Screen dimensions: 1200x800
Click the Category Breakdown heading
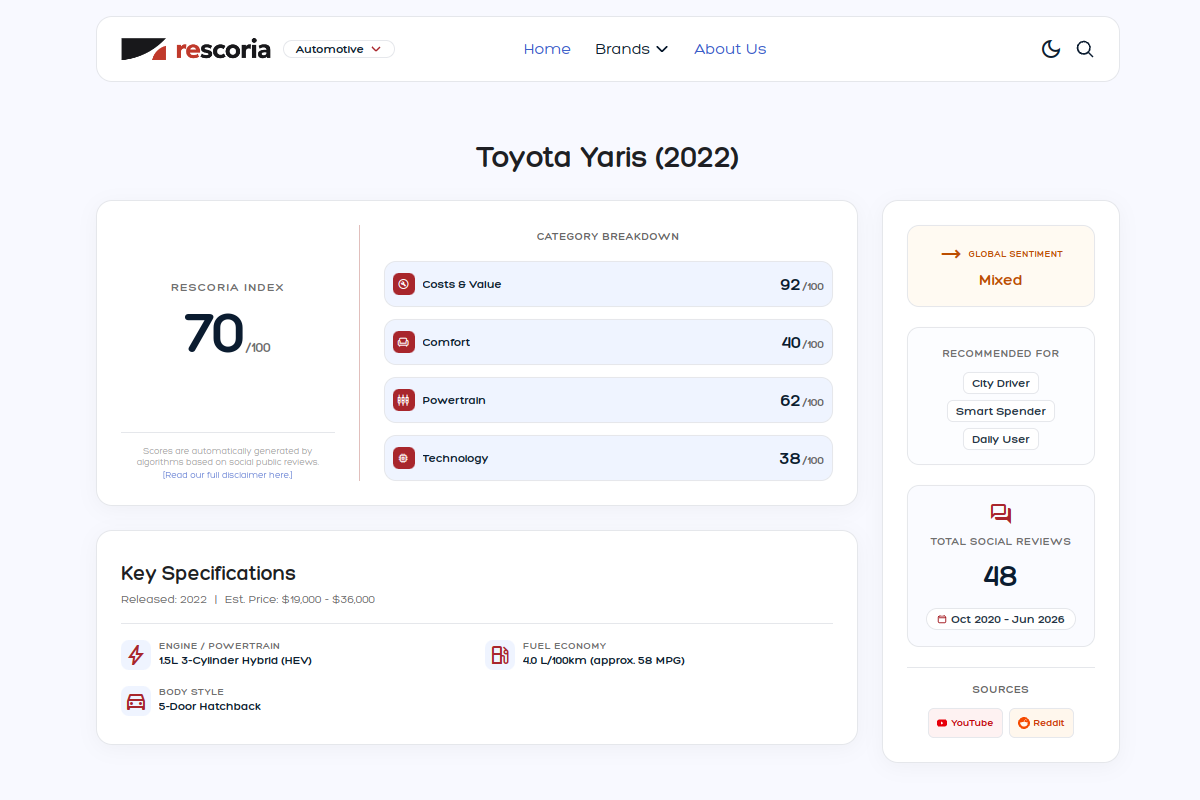click(x=608, y=237)
